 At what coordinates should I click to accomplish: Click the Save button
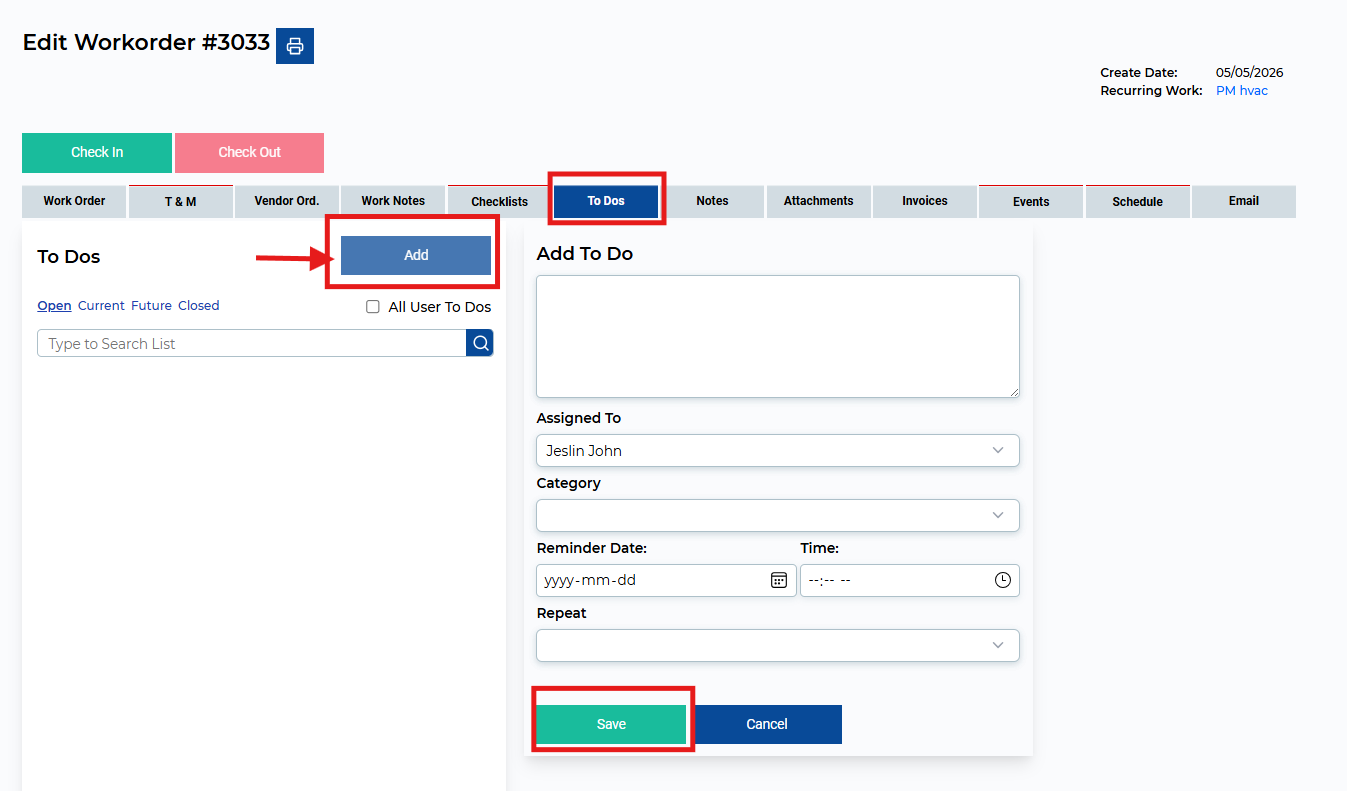(x=611, y=724)
